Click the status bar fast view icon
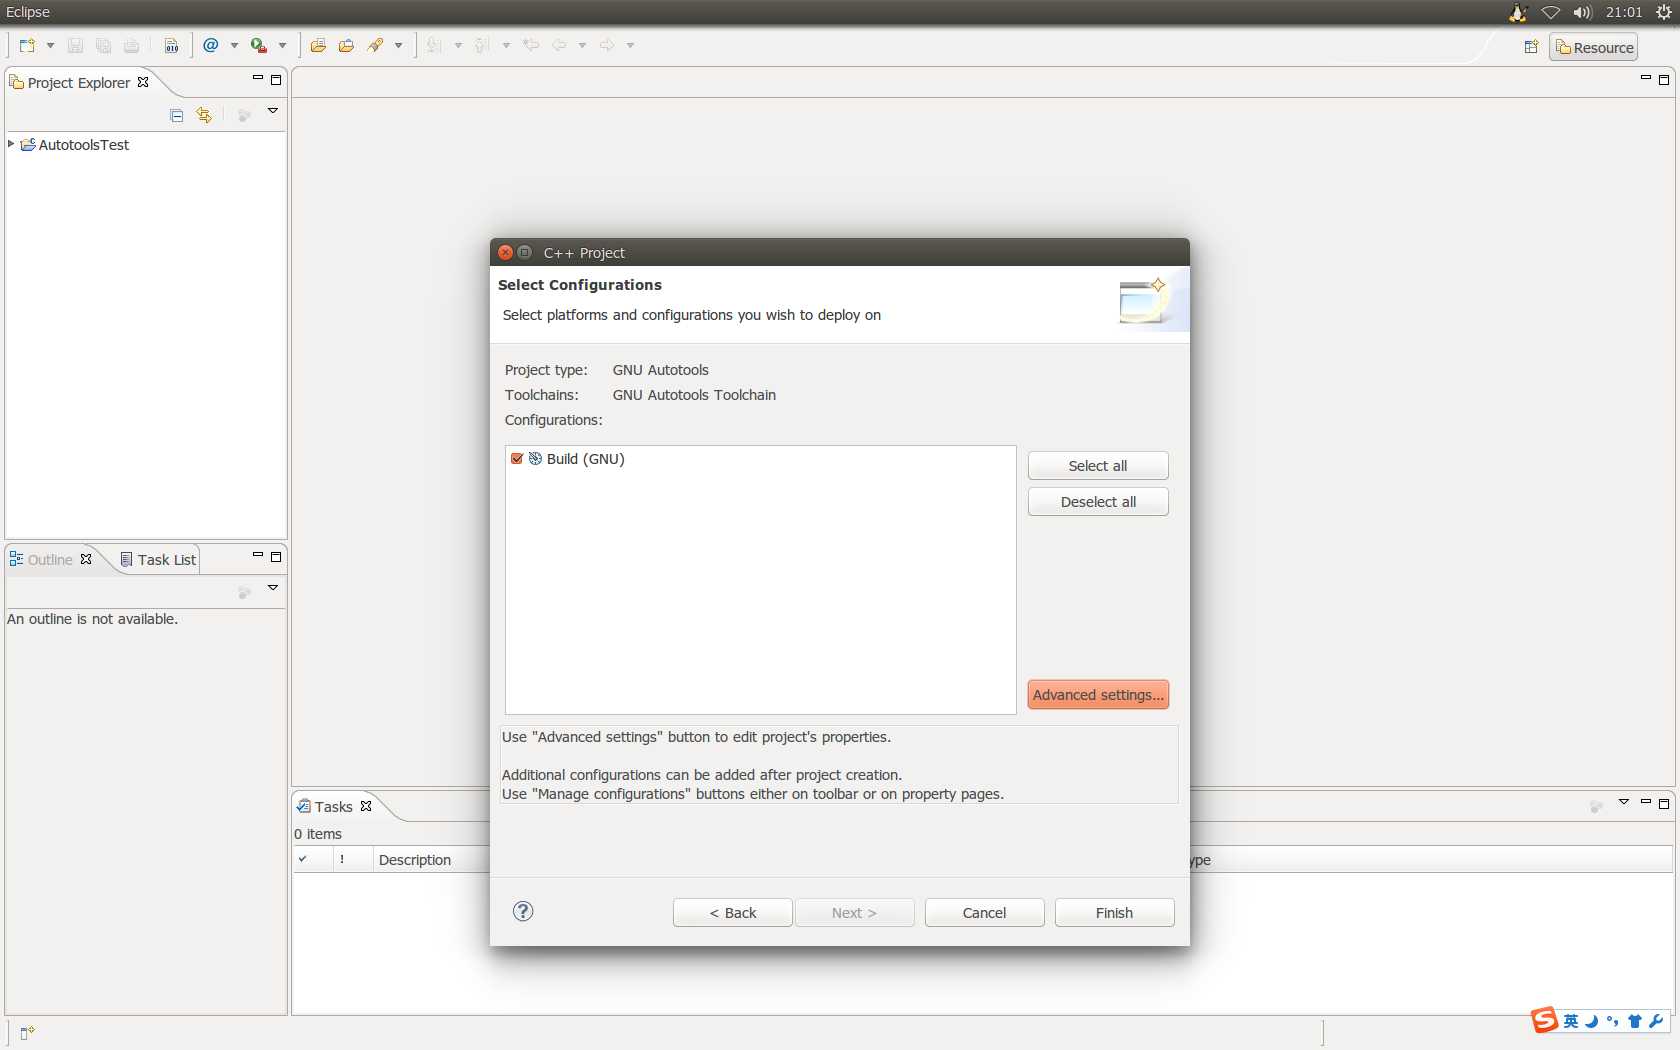The width and height of the screenshot is (1680, 1050). (27, 1033)
